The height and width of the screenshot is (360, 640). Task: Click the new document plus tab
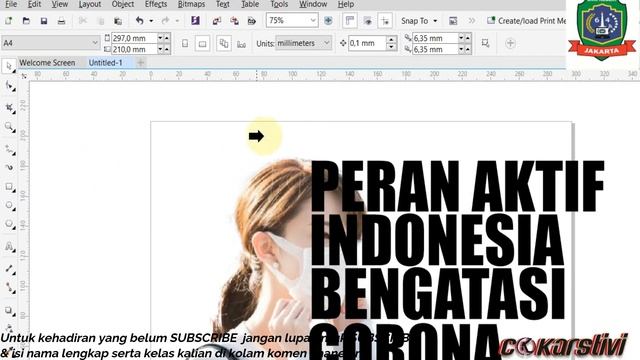tap(140, 62)
